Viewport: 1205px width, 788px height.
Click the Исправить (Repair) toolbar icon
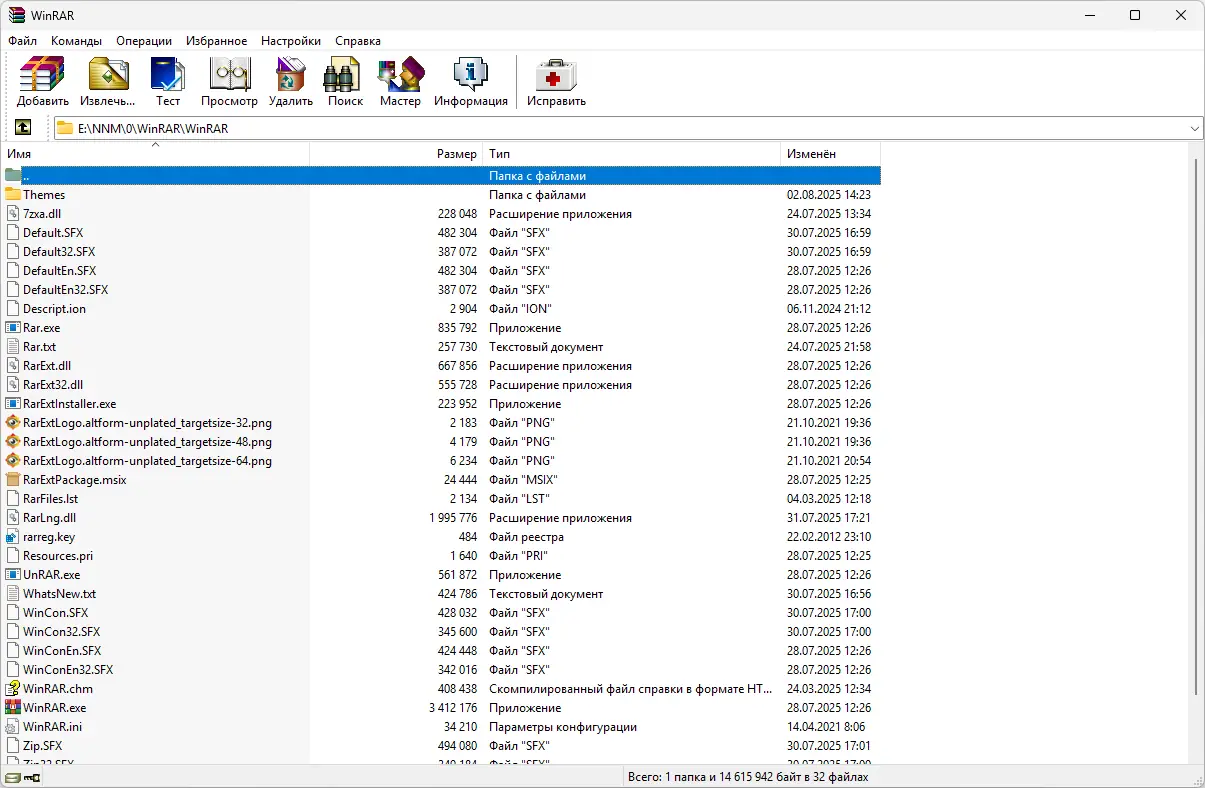click(x=555, y=80)
